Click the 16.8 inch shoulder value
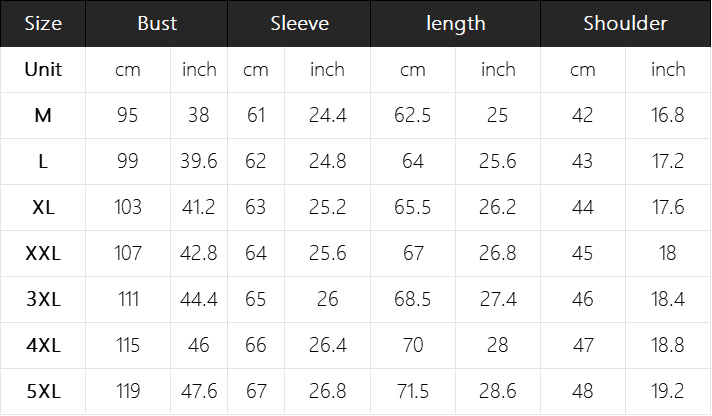 tap(668, 115)
